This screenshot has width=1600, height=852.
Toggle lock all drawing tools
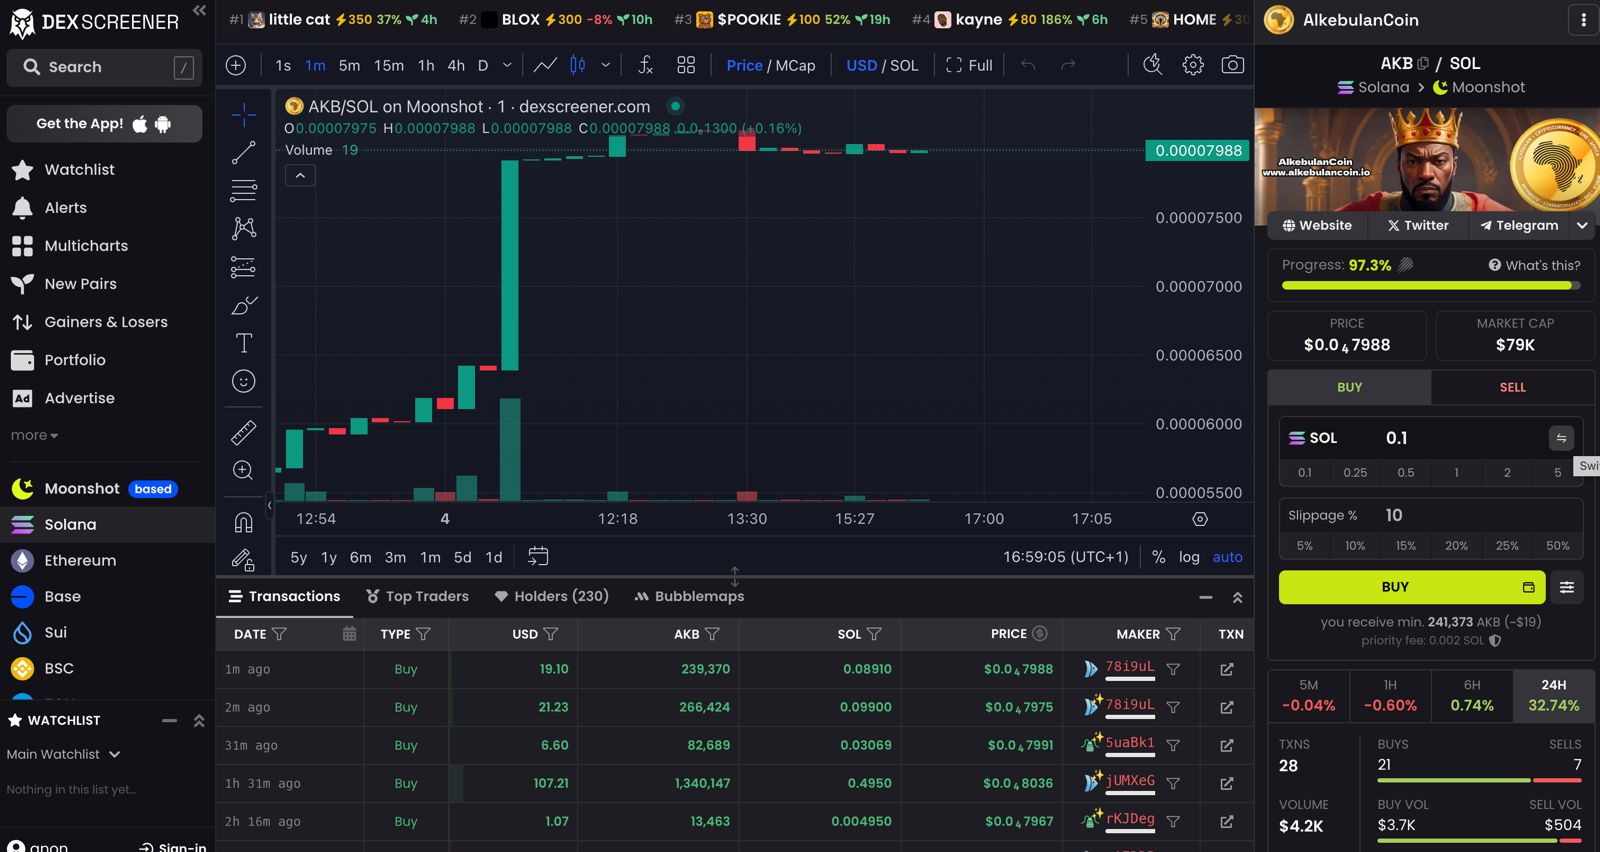click(x=243, y=560)
